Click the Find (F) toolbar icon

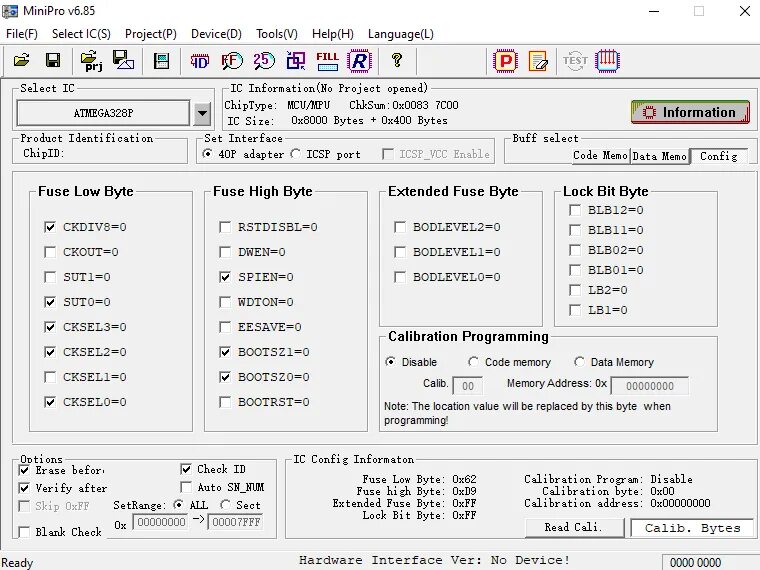pos(232,61)
